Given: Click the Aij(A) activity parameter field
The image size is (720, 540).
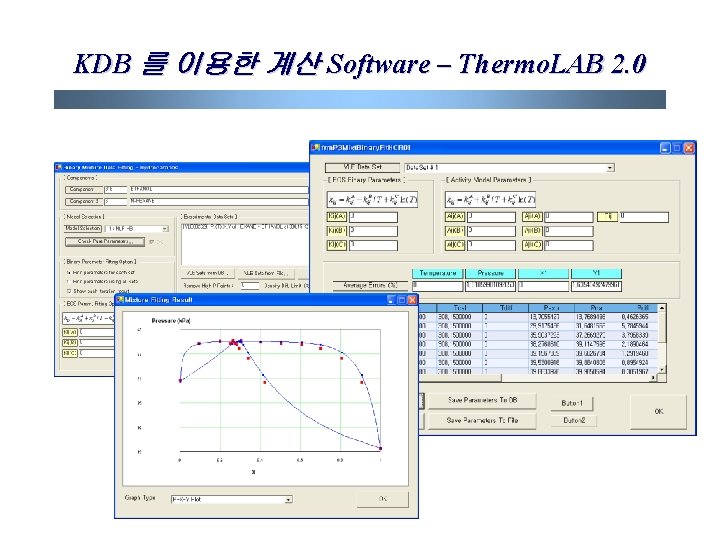Looking at the screenshot, I should pos(491,217).
